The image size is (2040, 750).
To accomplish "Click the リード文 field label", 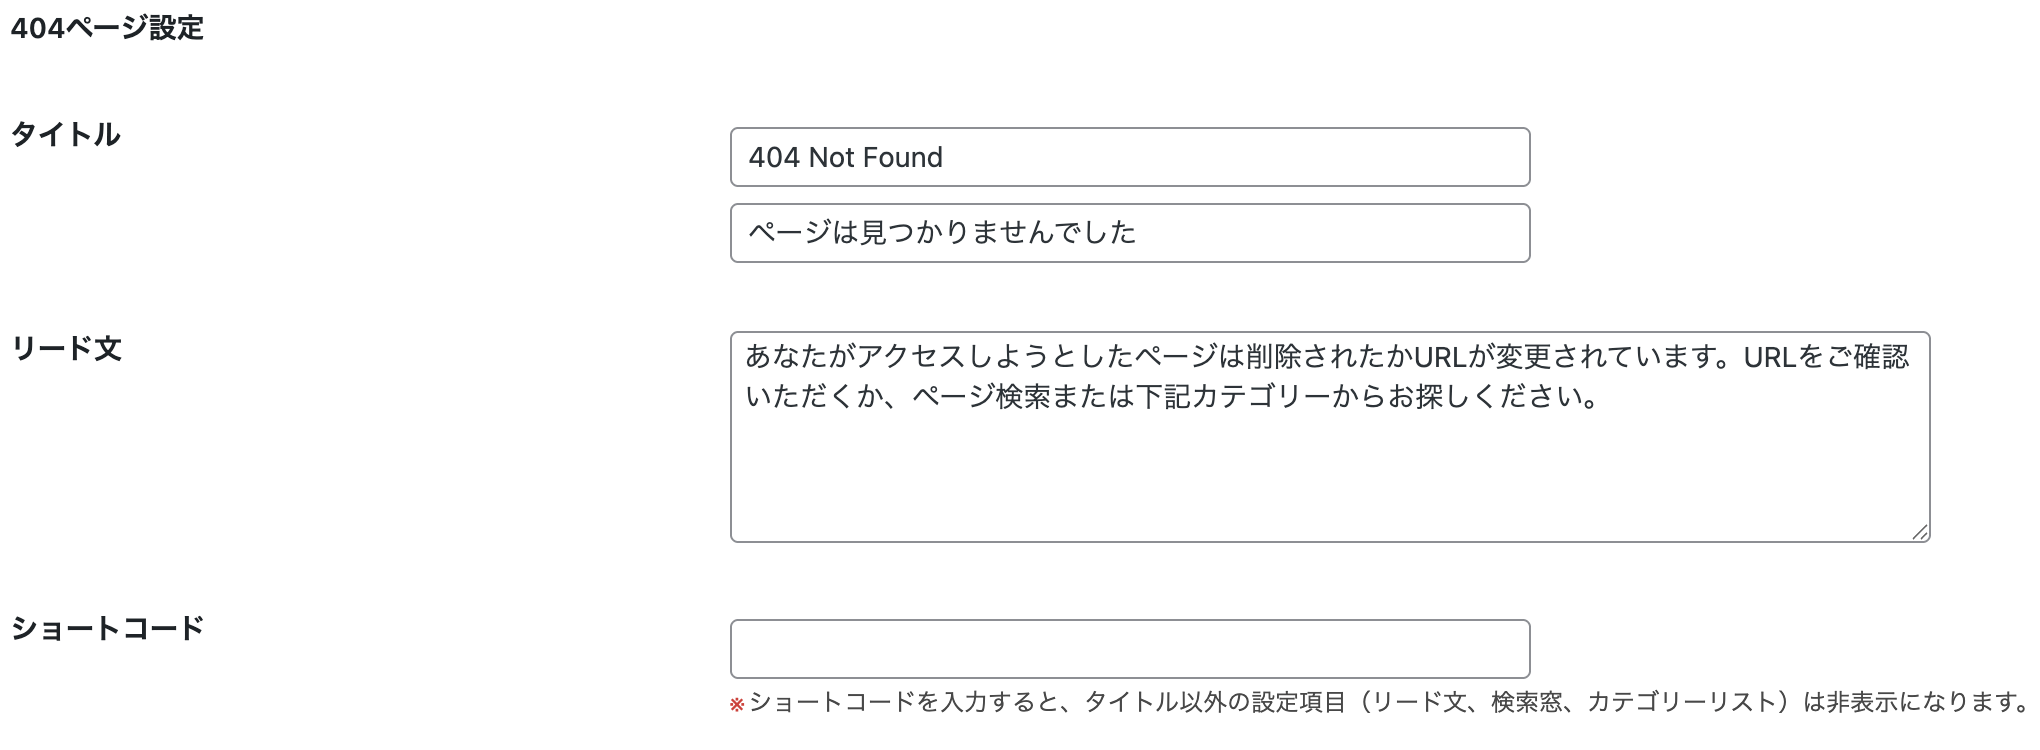I will click(x=66, y=349).
